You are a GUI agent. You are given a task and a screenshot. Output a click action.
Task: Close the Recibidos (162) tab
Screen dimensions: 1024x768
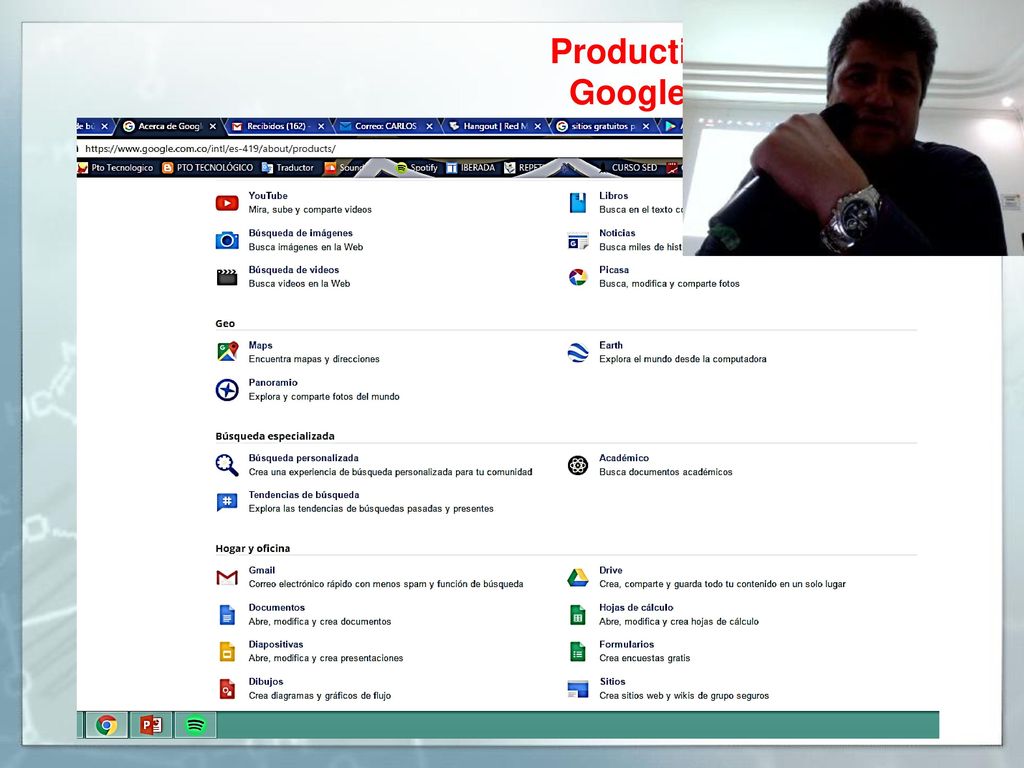click(x=321, y=127)
